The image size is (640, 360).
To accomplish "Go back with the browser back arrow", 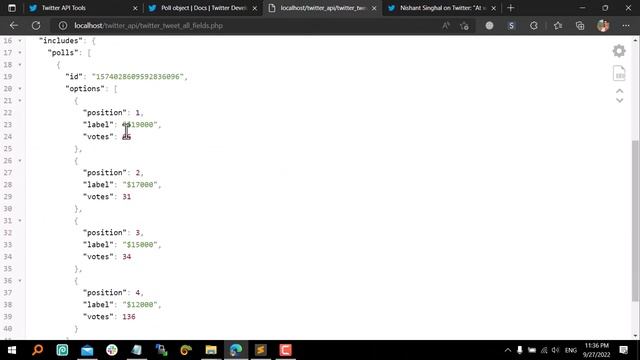I will (x=14, y=25).
